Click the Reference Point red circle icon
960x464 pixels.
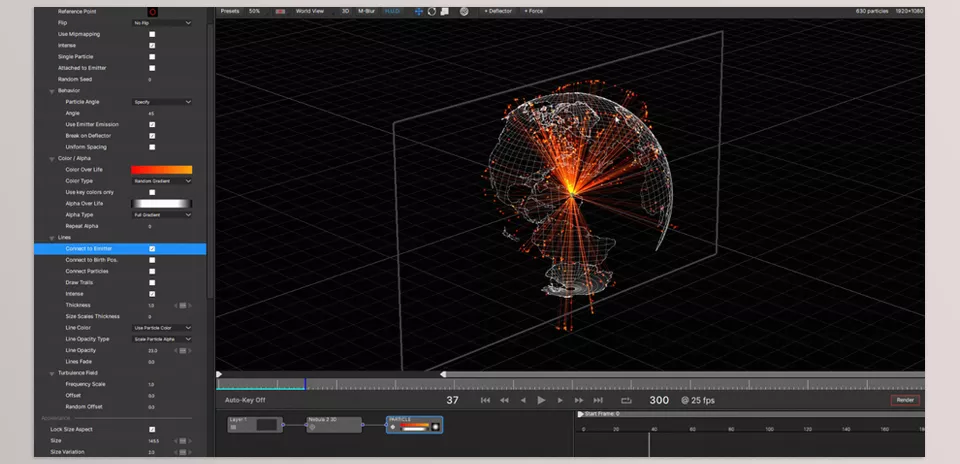tap(152, 12)
